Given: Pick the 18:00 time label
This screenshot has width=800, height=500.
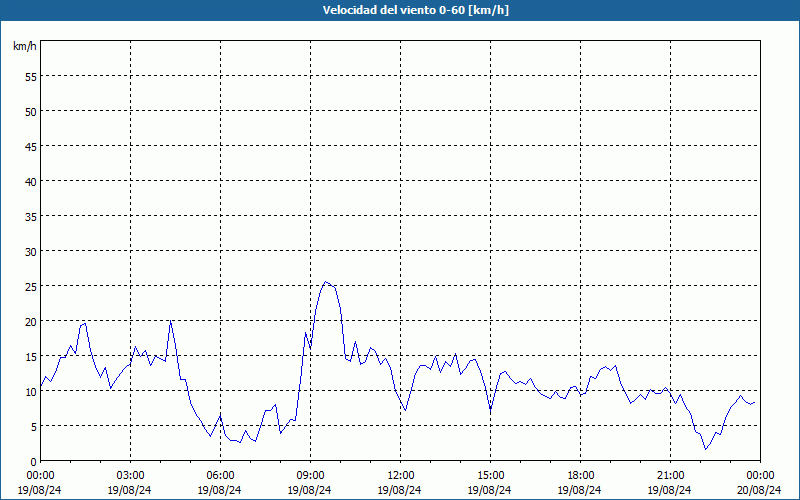Looking at the screenshot, I should coord(580,476).
